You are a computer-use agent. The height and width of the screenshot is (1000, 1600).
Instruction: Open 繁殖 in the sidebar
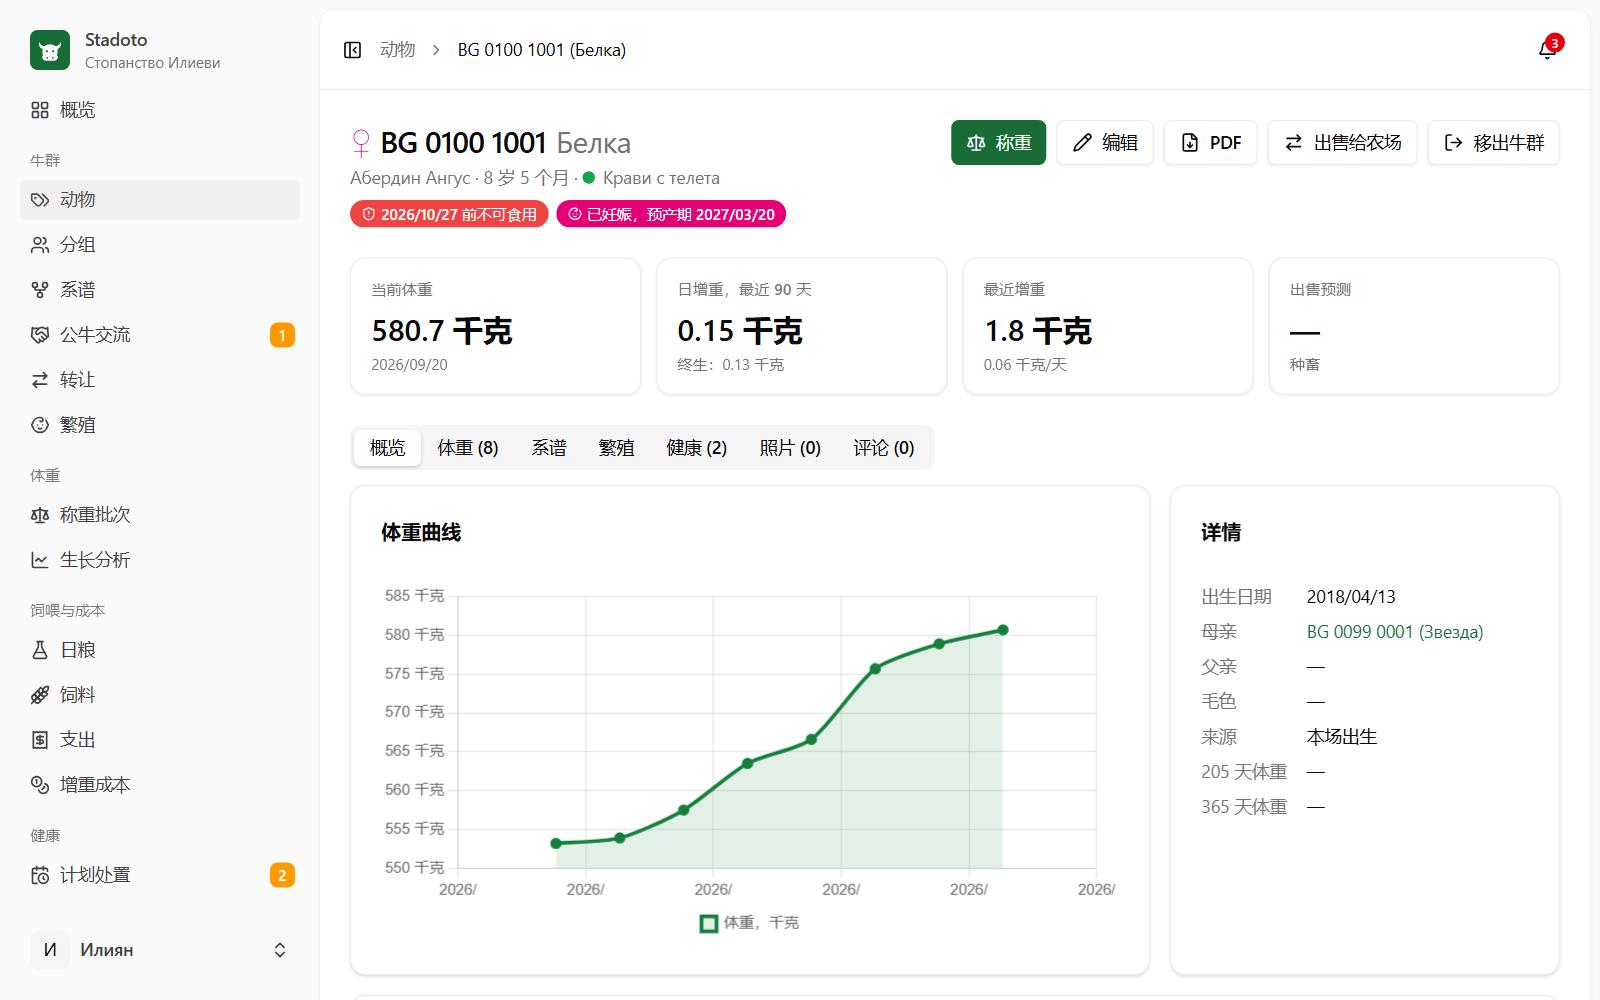point(160,425)
